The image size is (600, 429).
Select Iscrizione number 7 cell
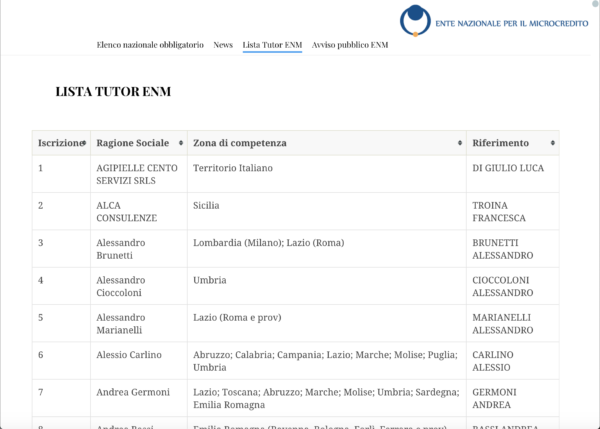tap(61, 398)
